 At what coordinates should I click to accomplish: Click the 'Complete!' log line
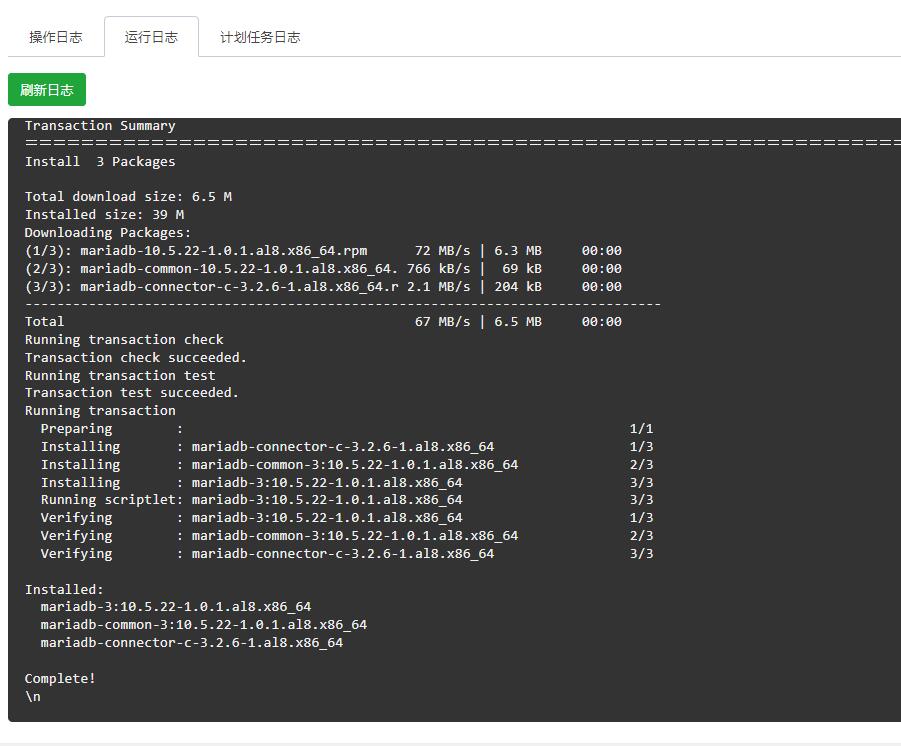pyautogui.click(x=60, y=678)
